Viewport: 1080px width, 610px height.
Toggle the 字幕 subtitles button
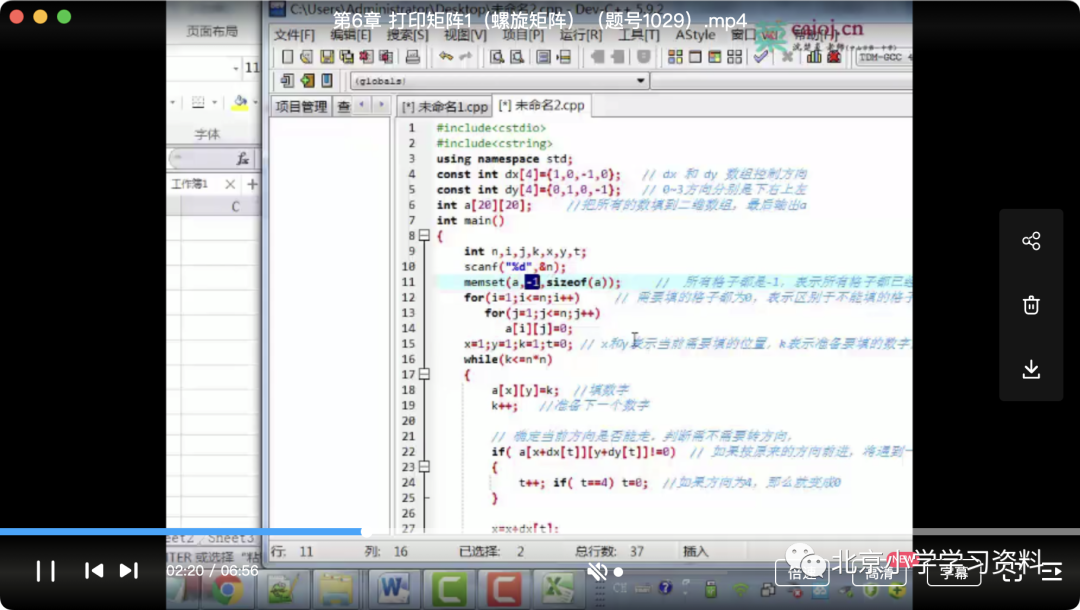(x=954, y=572)
